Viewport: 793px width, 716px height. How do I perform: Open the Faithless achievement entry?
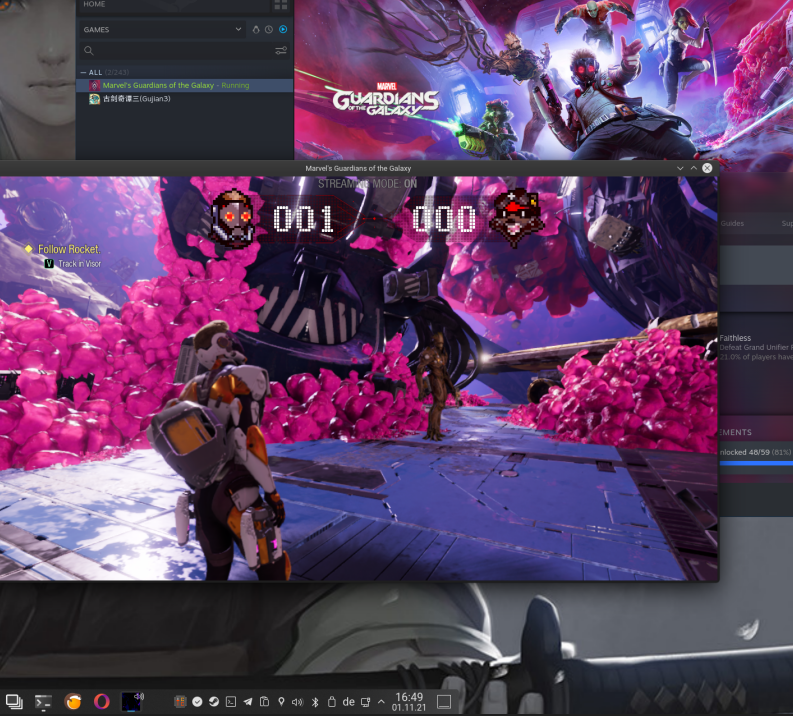(x=756, y=347)
